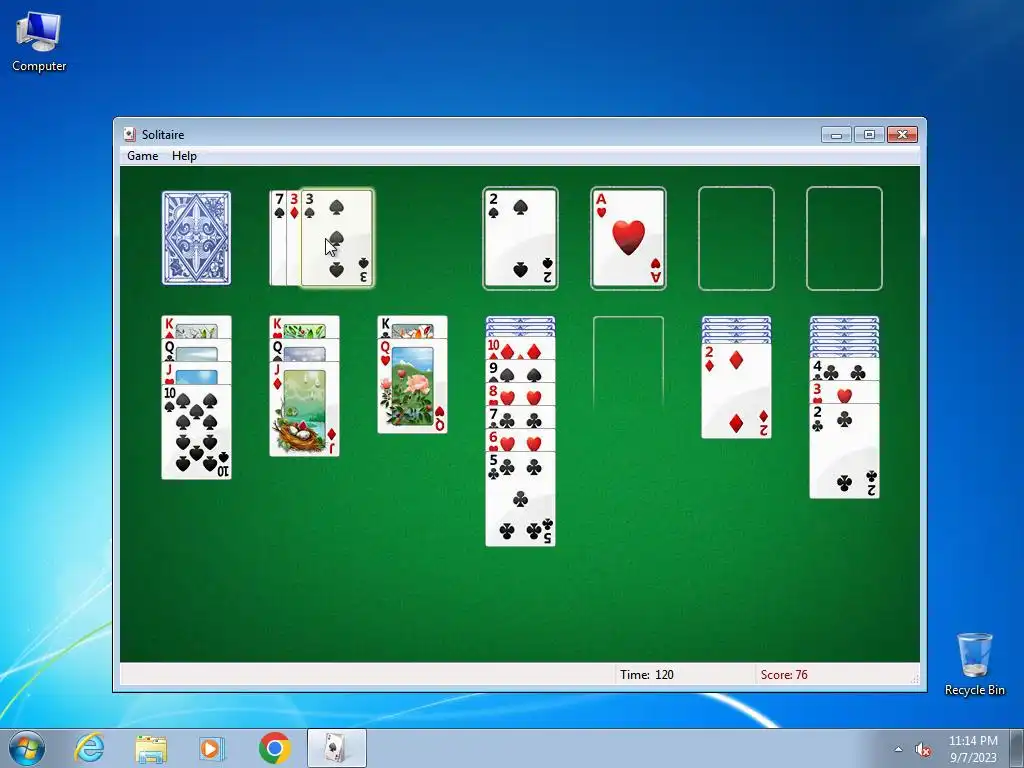Select the 5 of clubs card

pyautogui.click(x=520, y=499)
